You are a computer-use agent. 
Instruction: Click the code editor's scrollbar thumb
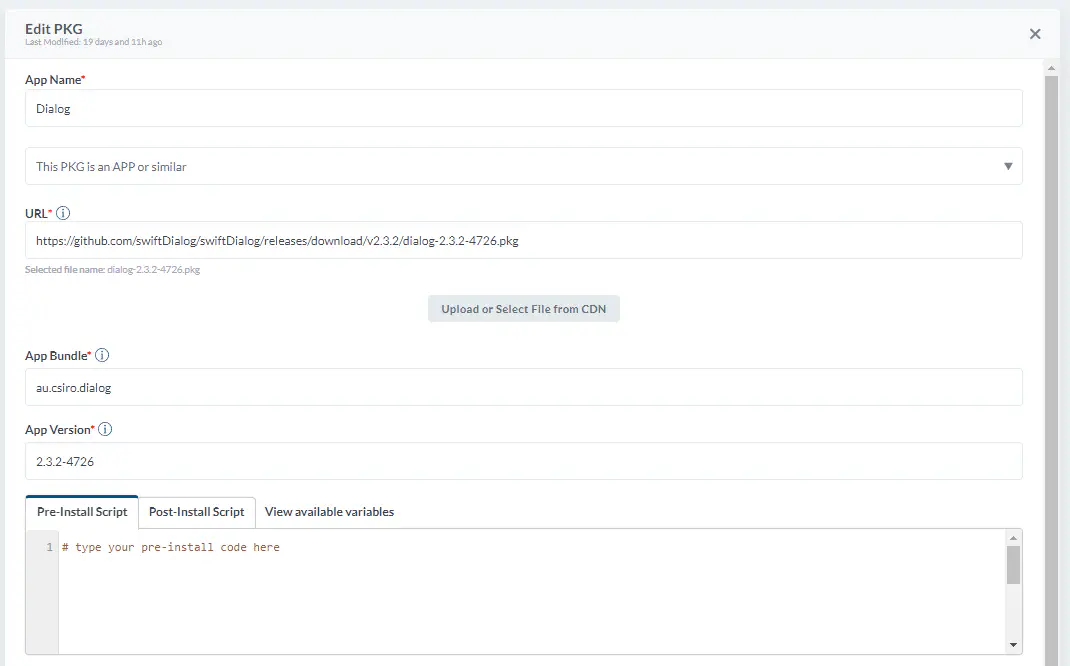(x=1013, y=565)
